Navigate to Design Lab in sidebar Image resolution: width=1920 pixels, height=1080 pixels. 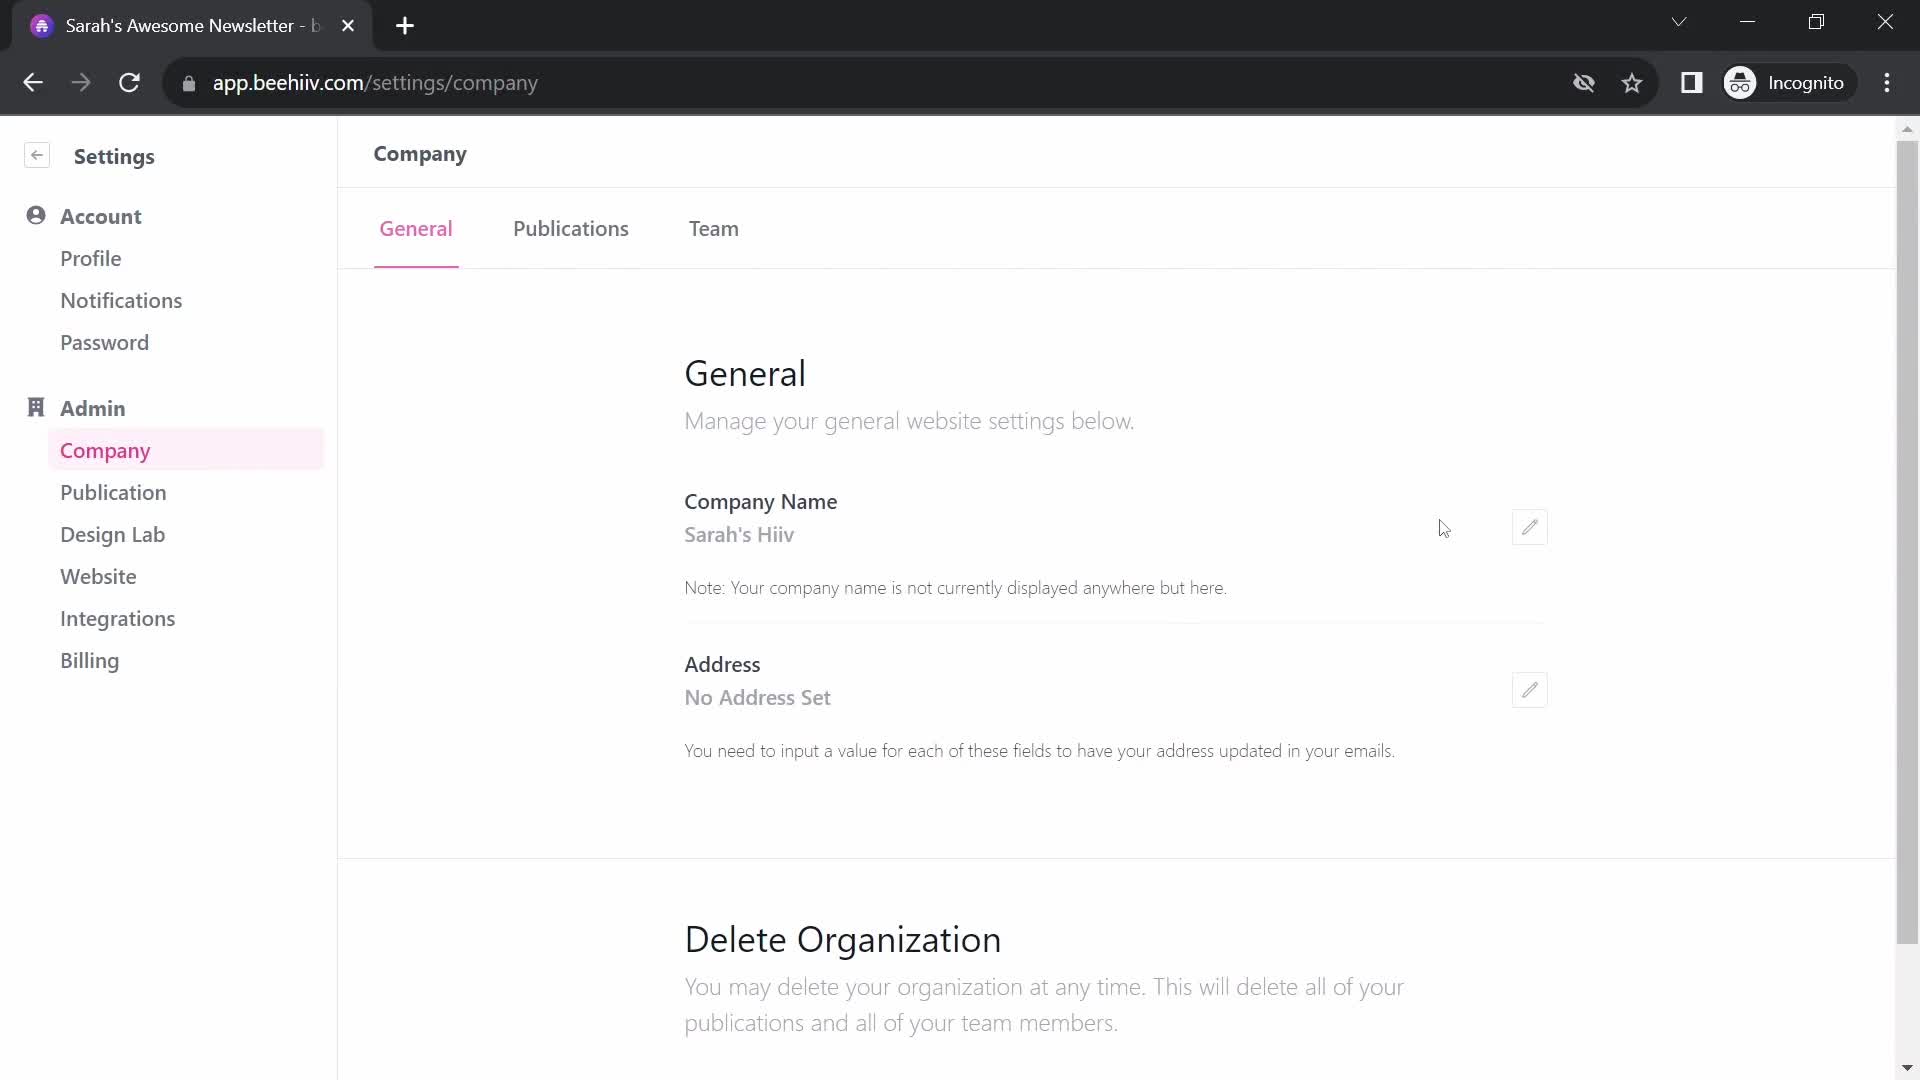click(x=113, y=534)
